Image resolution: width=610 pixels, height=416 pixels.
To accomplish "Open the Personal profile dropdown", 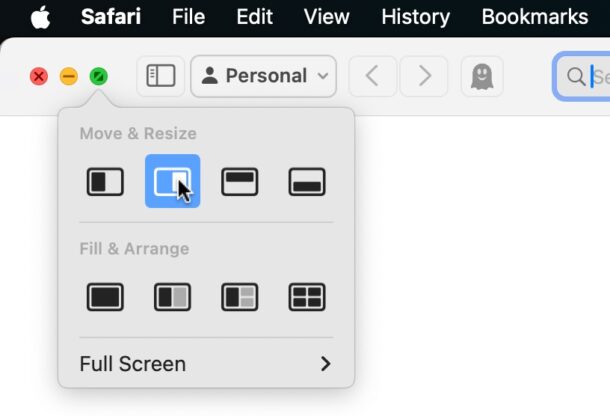I will pos(264,76).
